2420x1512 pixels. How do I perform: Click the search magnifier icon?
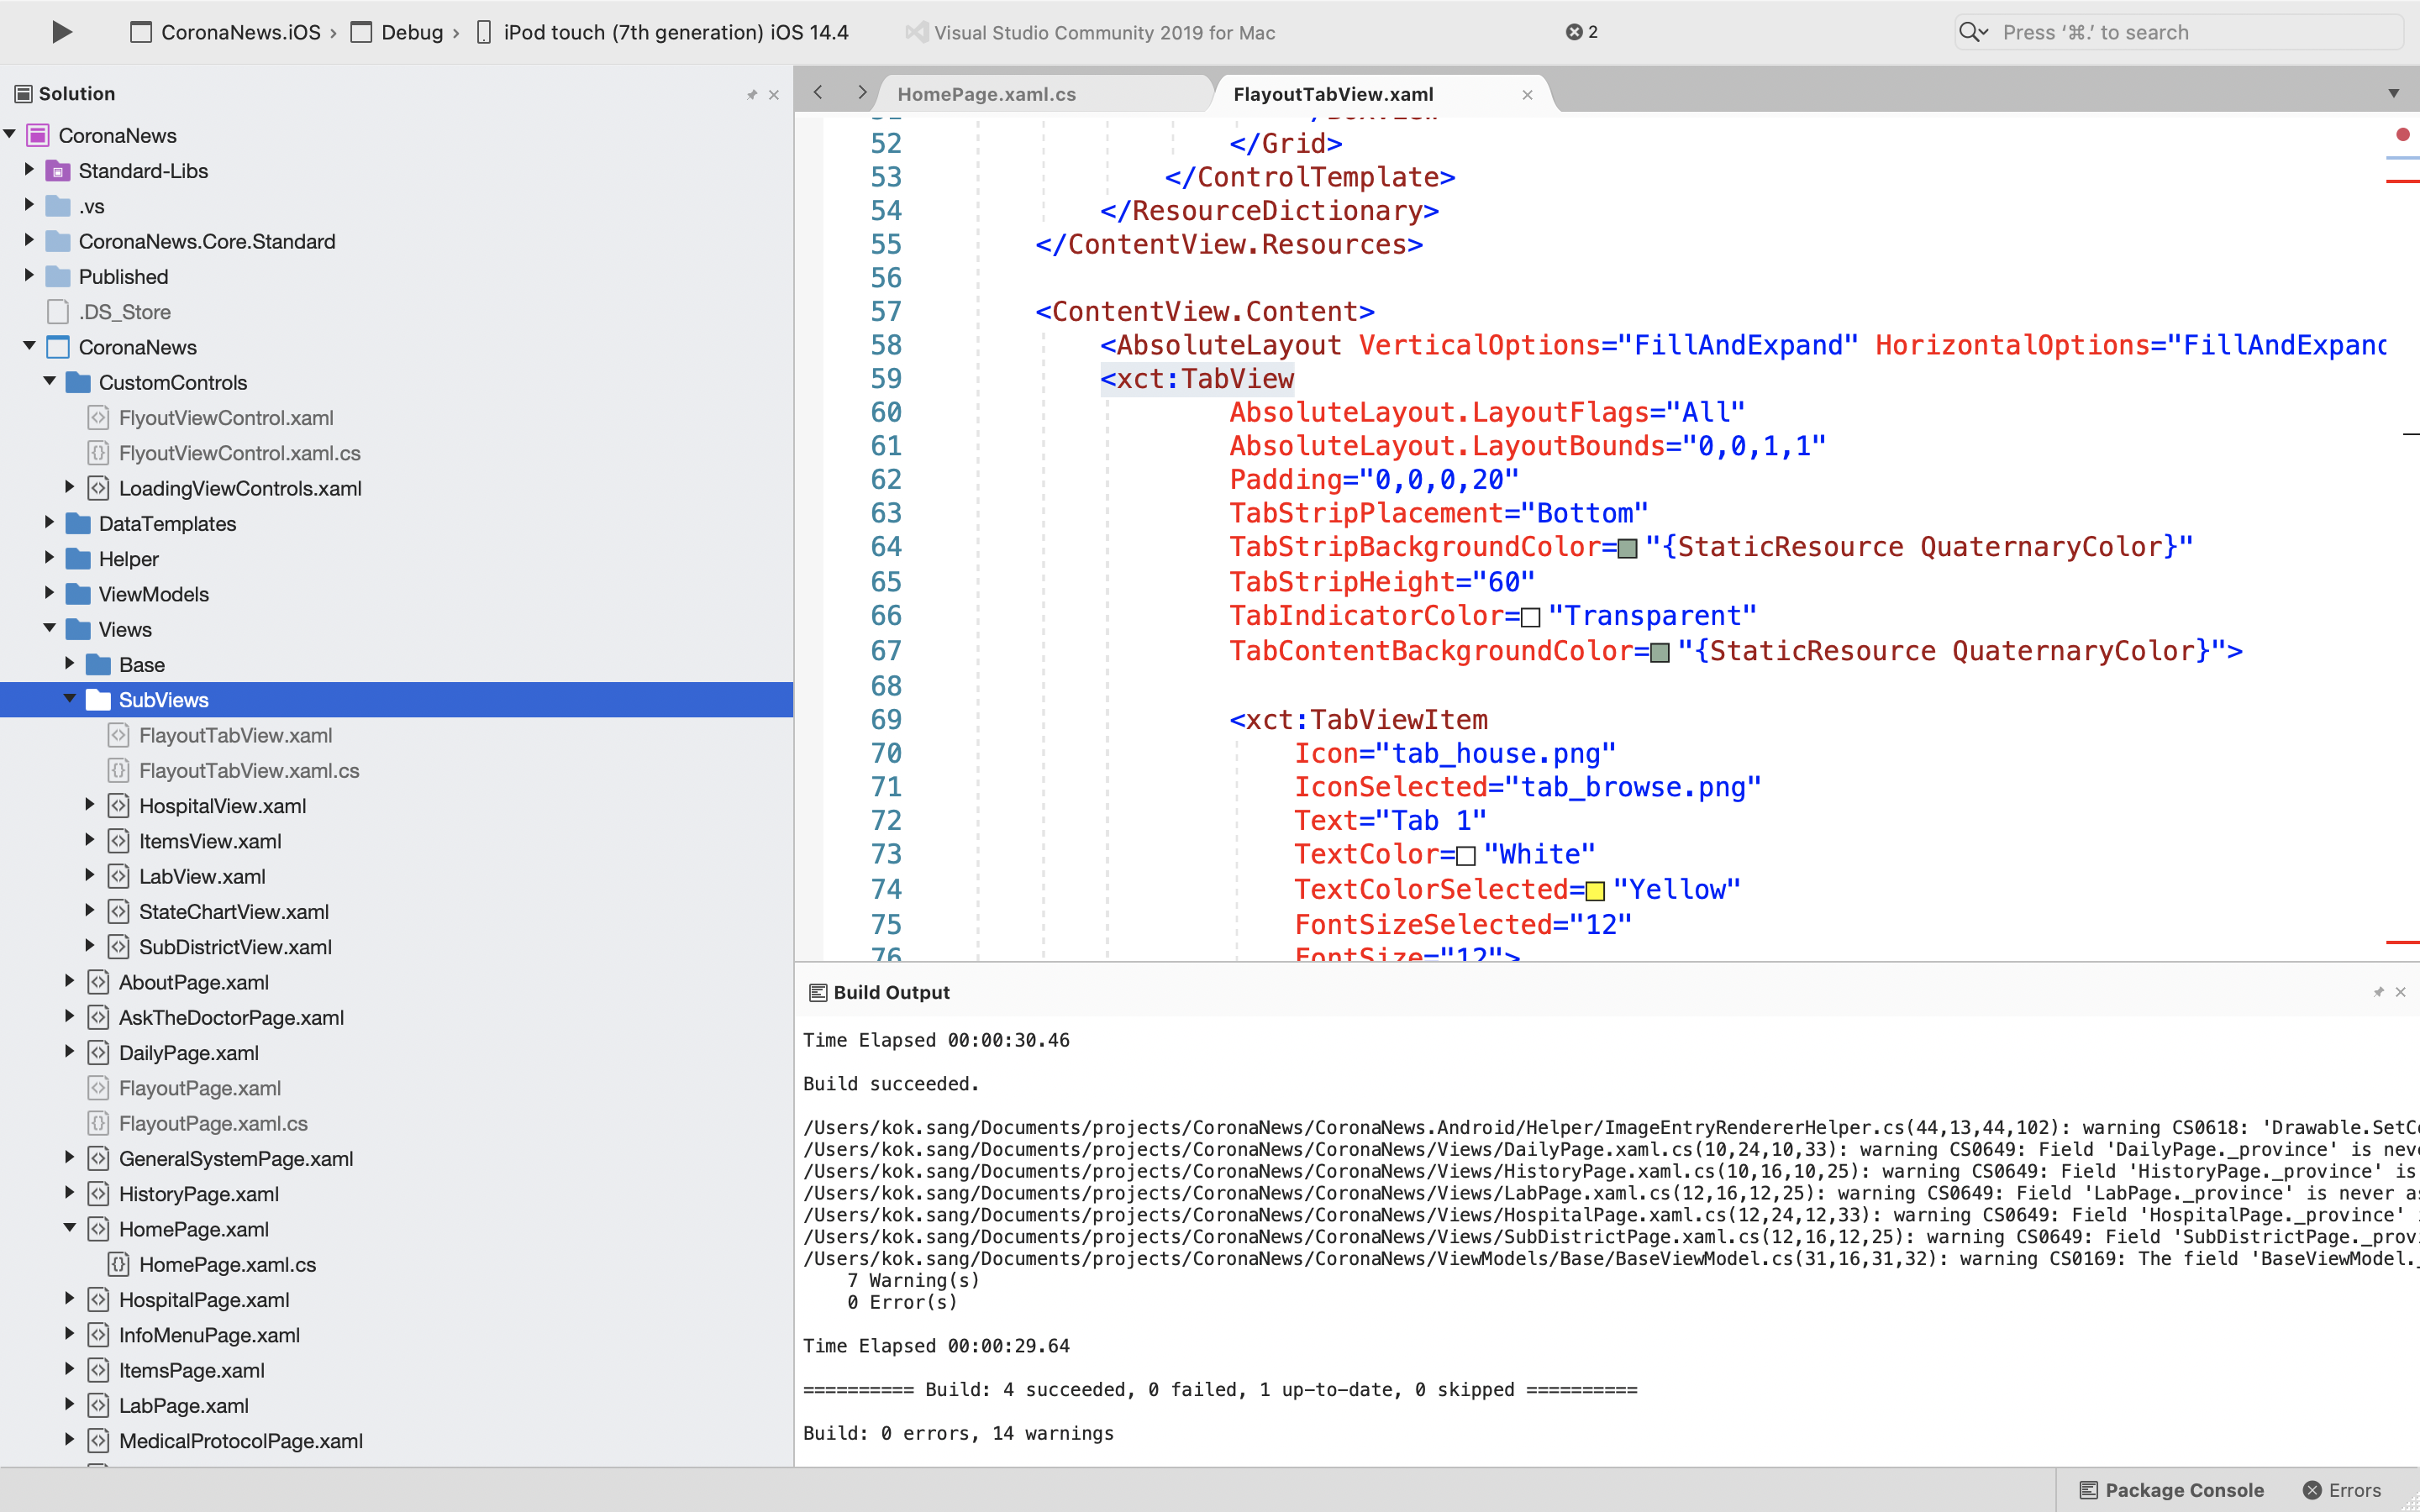[x=1972, y=31]
